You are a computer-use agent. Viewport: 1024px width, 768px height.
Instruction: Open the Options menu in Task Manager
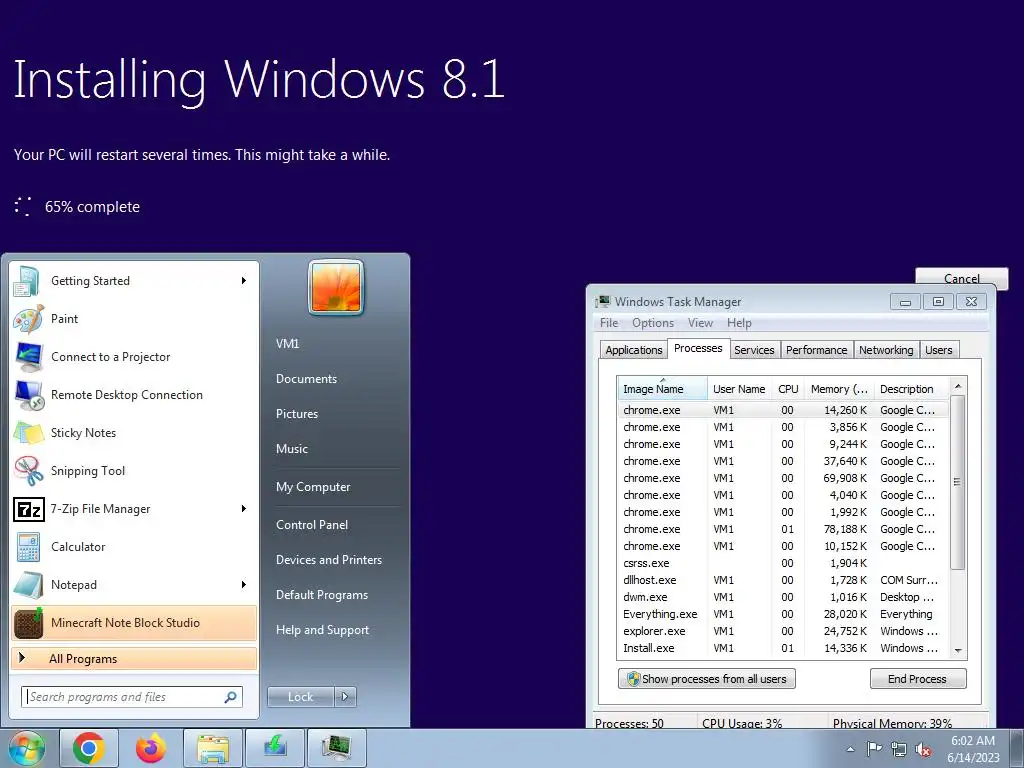652,323
